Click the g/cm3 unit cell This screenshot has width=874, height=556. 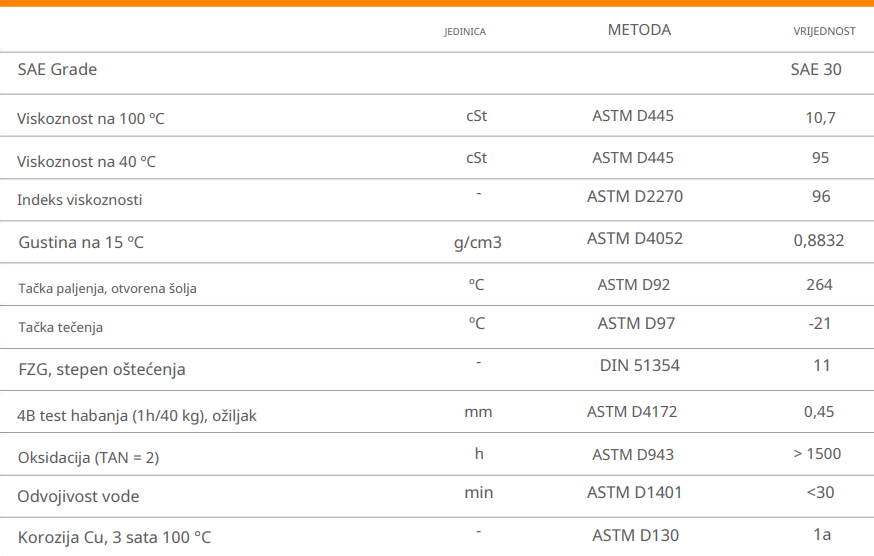coord(477,242)
